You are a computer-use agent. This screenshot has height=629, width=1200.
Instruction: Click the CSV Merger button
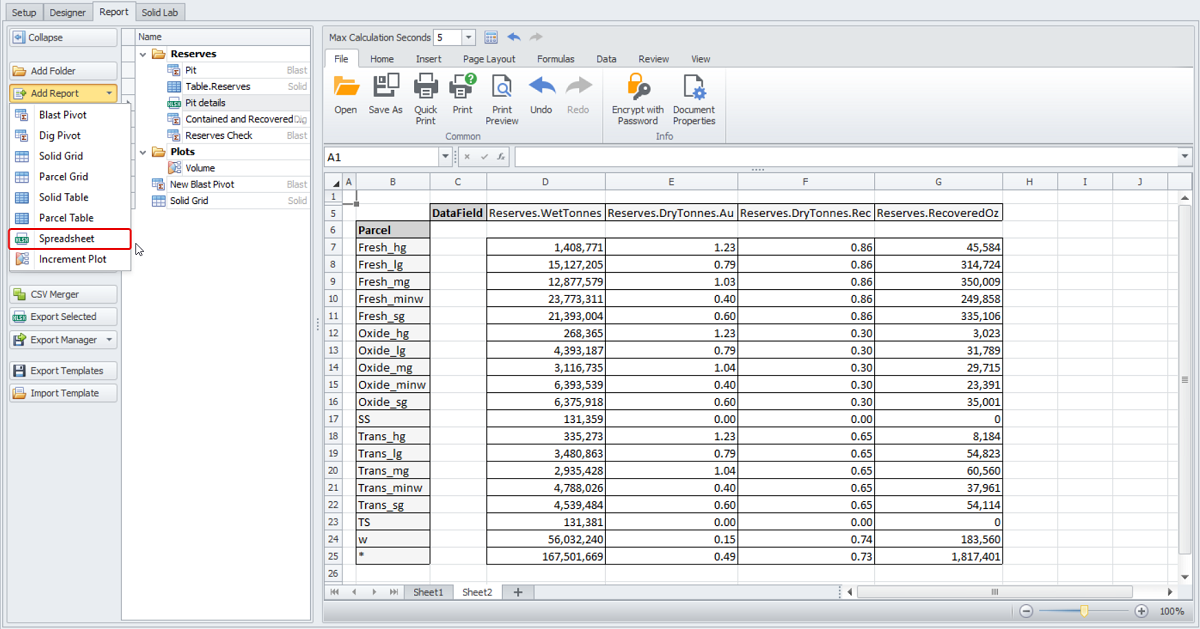pyautogui.click(x=63, y=295)
